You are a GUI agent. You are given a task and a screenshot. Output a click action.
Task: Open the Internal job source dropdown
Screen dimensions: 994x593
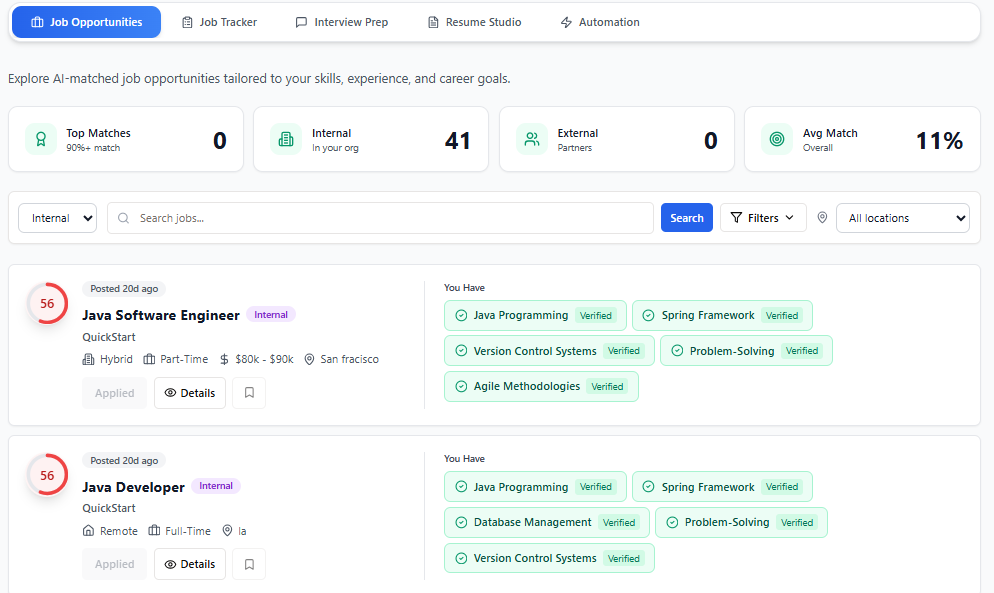pos(58,218)
